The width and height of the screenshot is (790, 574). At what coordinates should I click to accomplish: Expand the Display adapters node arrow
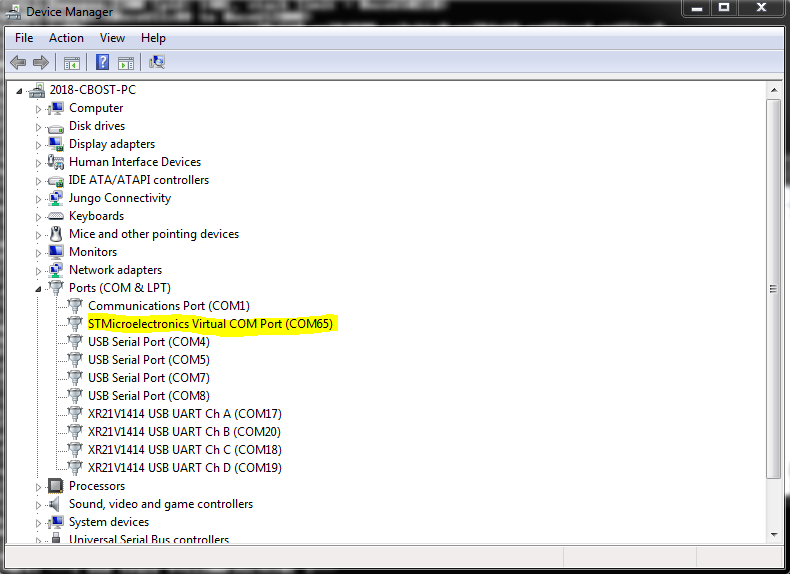coord(38,145)
